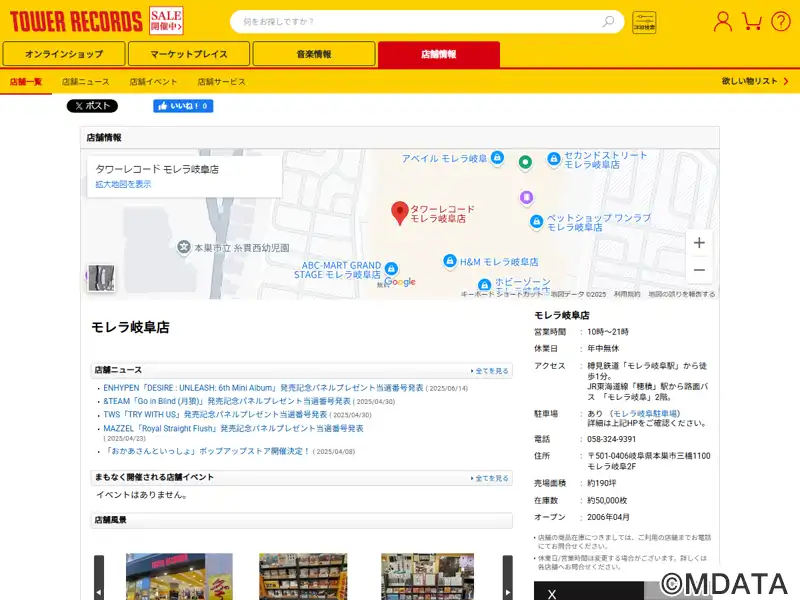Select the 店舗サービス submenu item
Viewport: 800px width, 600px height.
(221, 82)
